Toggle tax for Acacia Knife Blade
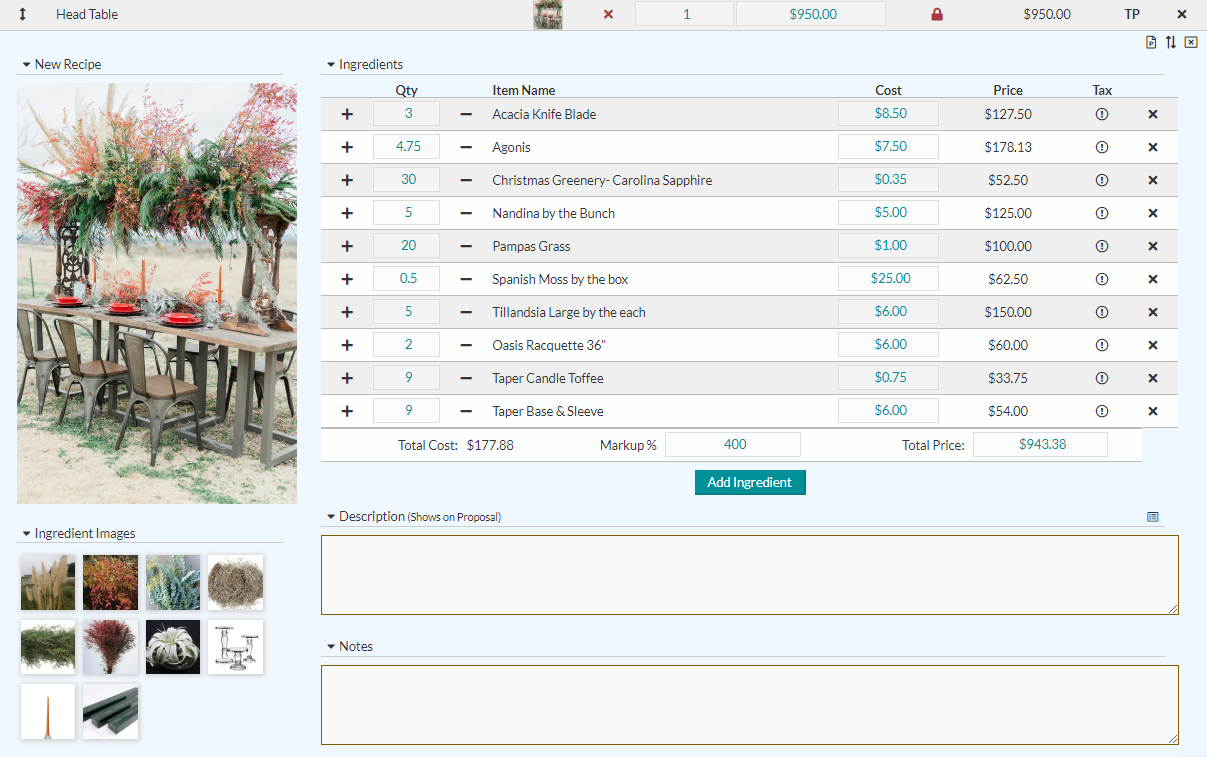Viewport: 1207px width, 757px height. [x=1102, y=114]
